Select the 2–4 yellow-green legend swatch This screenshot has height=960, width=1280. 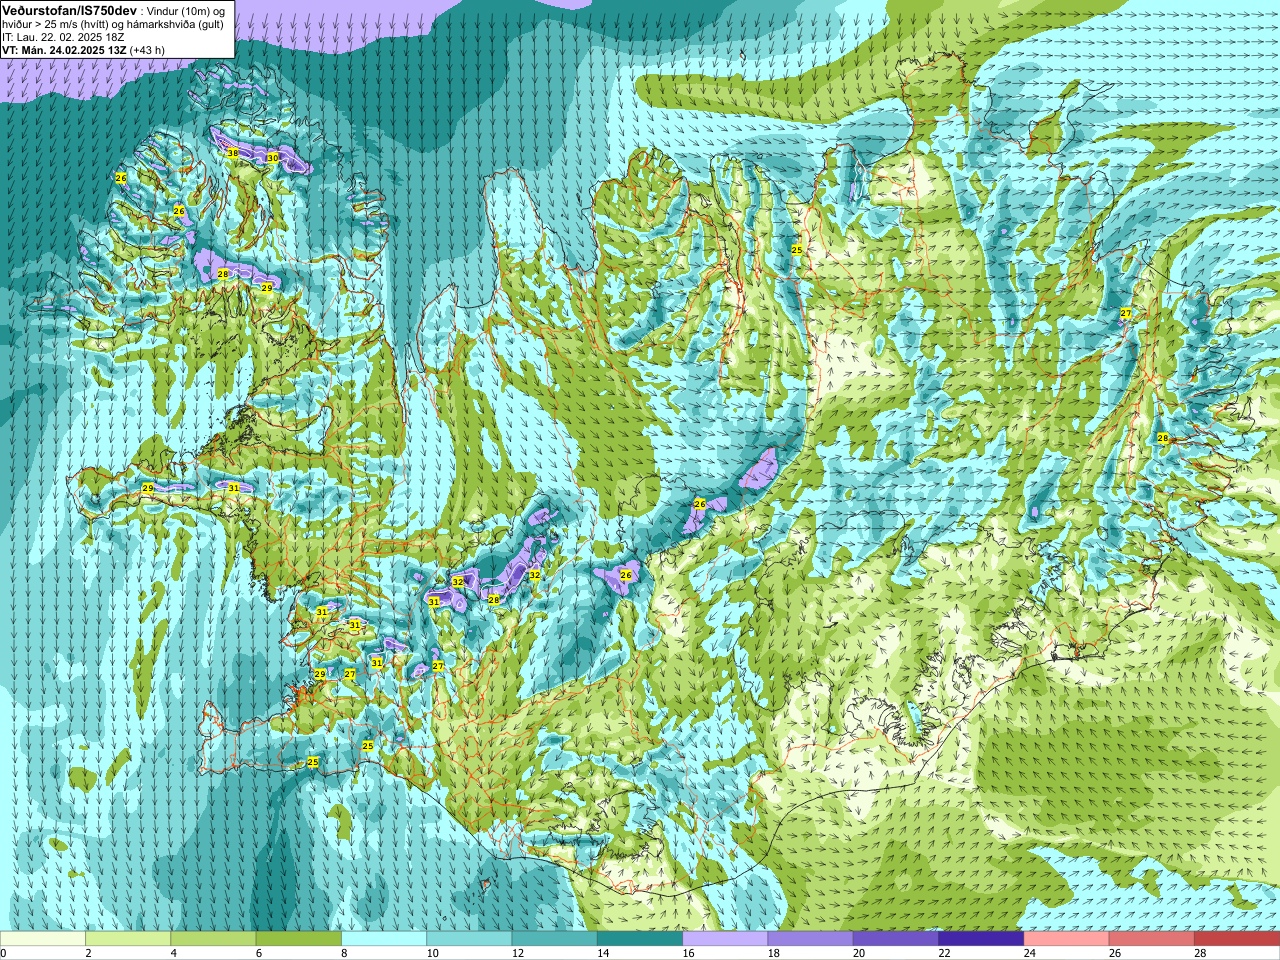128,939
